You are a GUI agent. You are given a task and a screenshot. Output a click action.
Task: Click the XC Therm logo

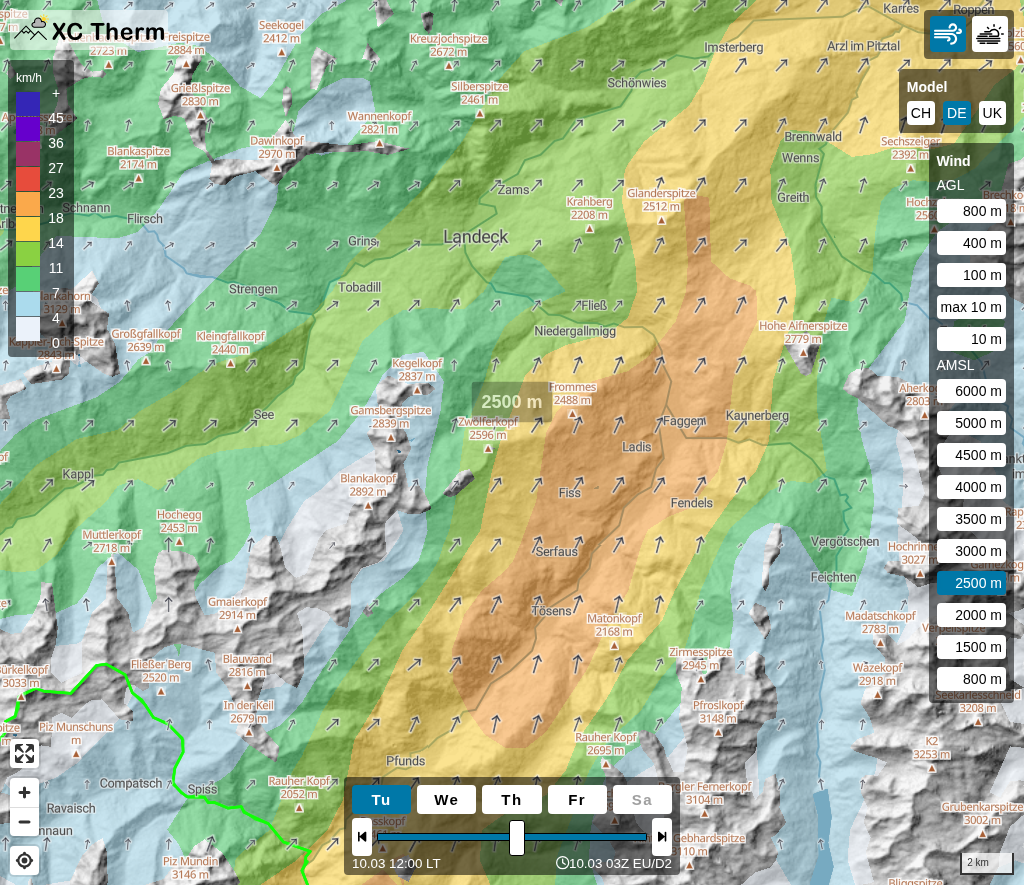(x=90, y=31)
